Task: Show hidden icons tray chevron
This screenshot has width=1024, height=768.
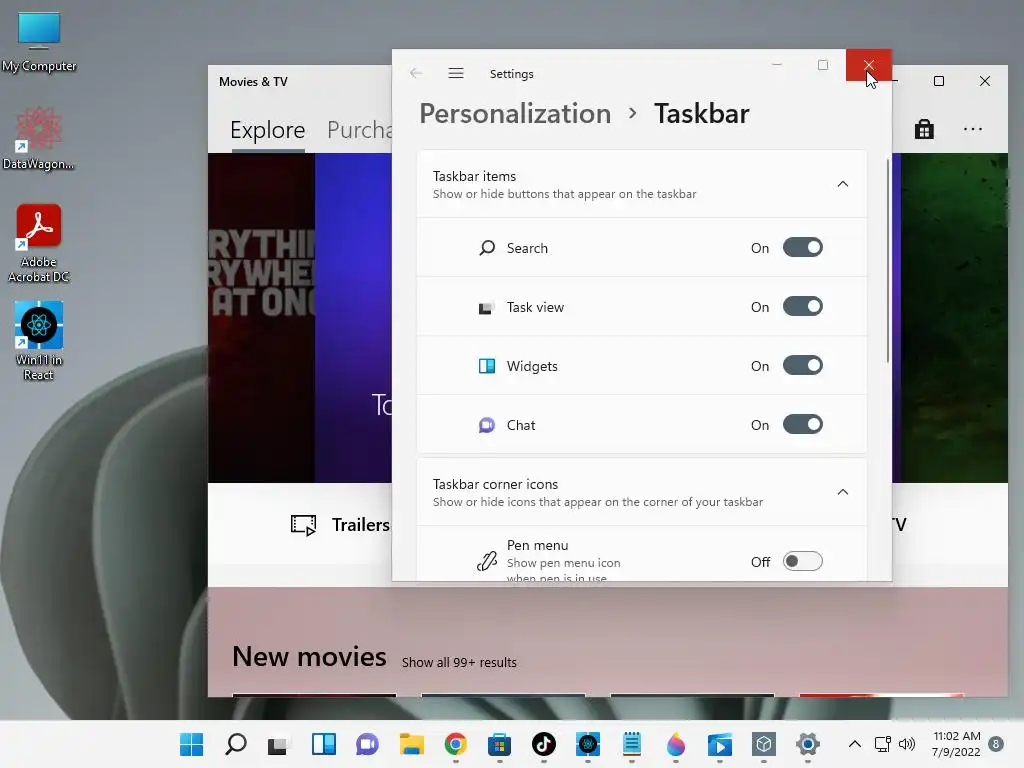Action: point(854,744)
